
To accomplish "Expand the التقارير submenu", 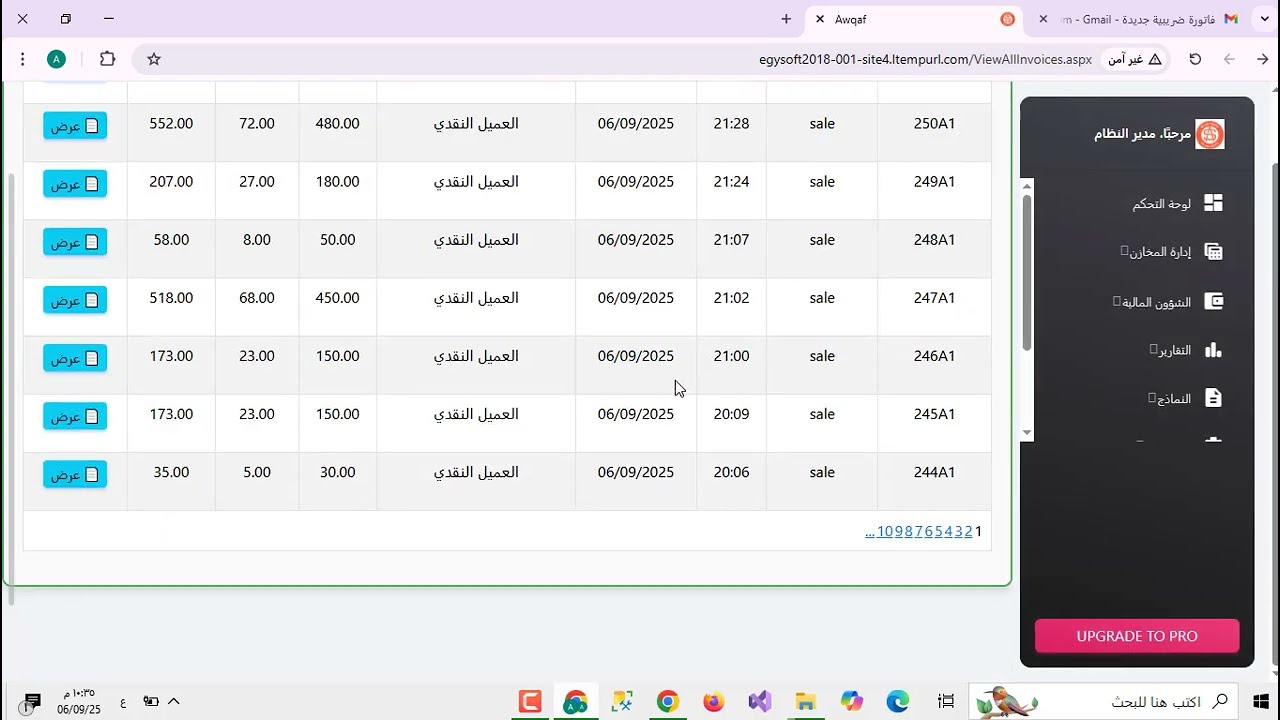I will 1153,349.
